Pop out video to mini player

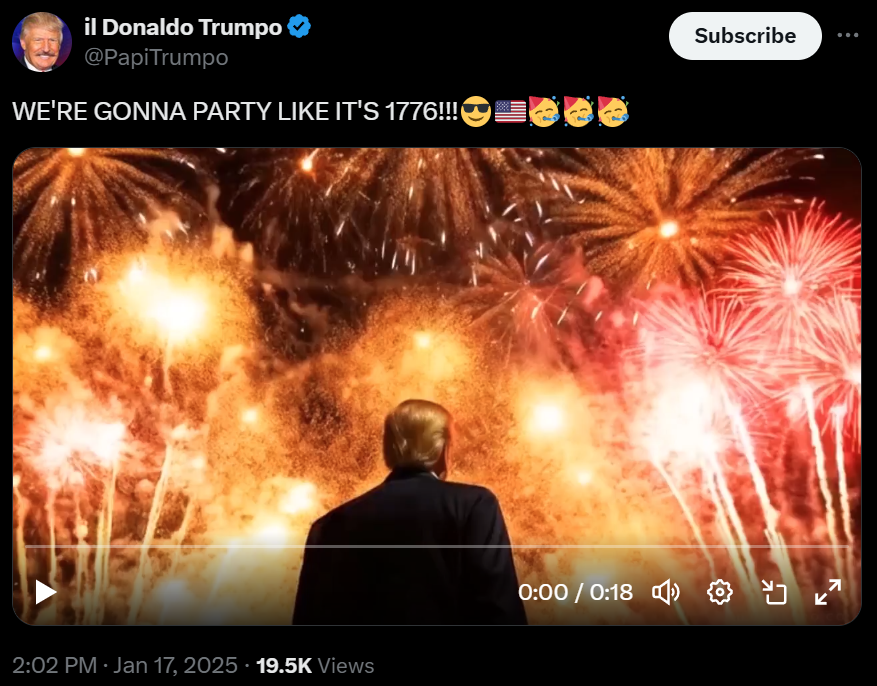tap(774, 592)
